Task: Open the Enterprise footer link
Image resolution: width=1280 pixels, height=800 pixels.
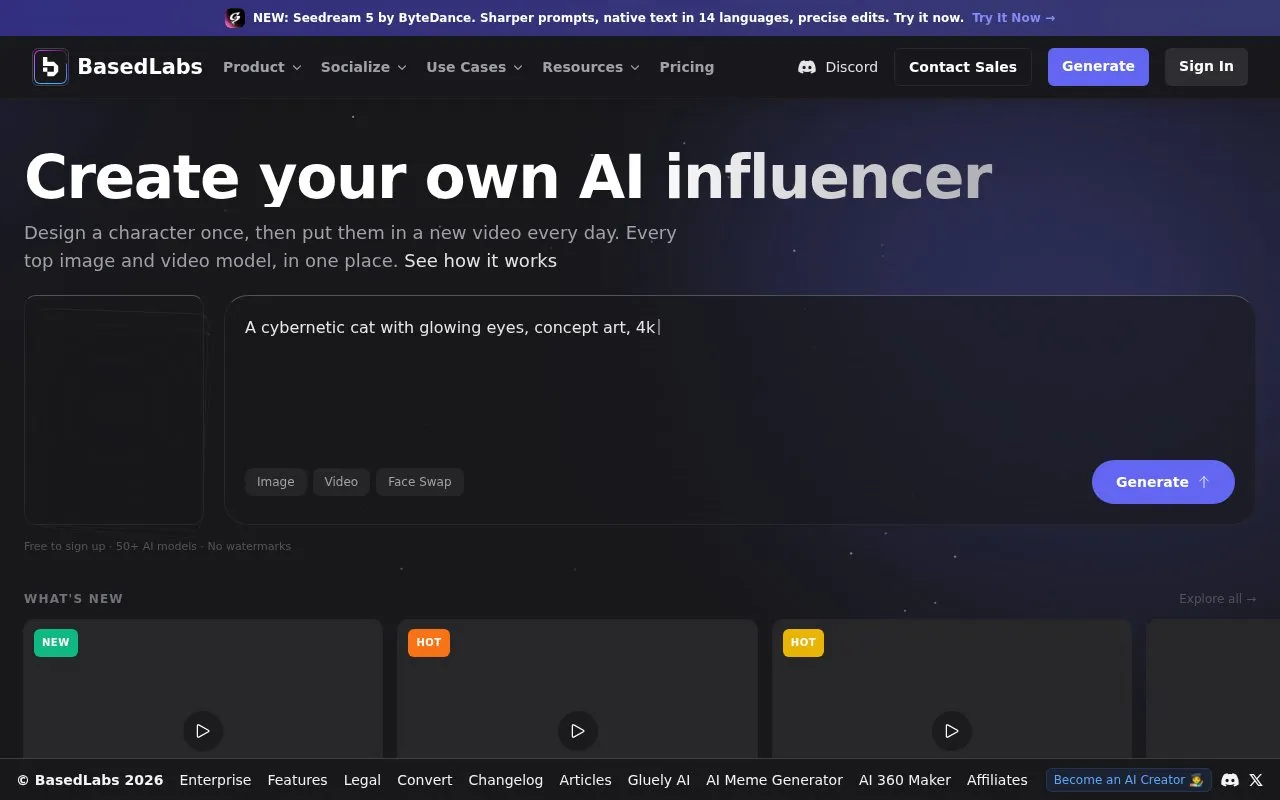Action: click(x=215, y=780)
